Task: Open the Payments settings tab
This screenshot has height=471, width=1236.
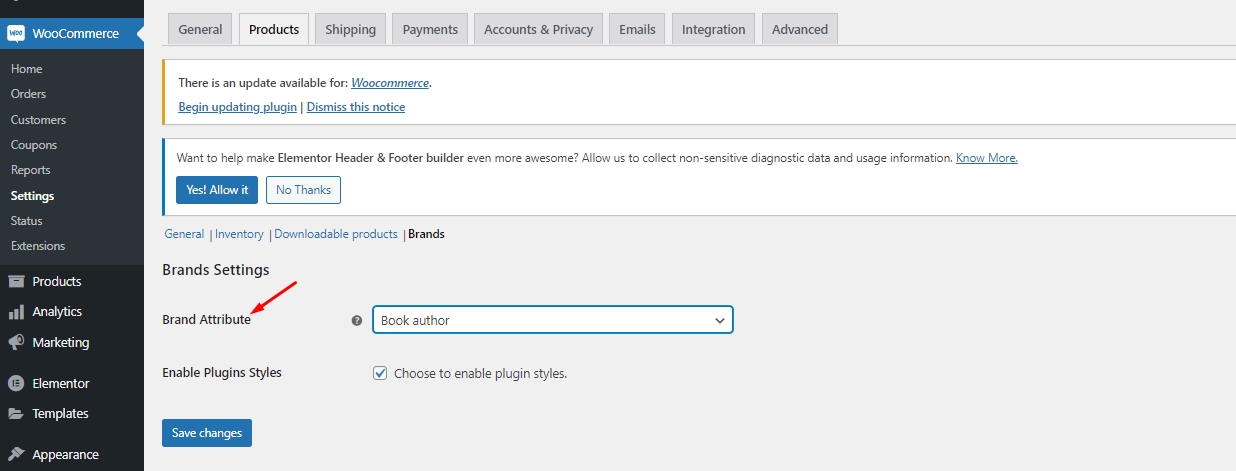Action: pos(430,30)
